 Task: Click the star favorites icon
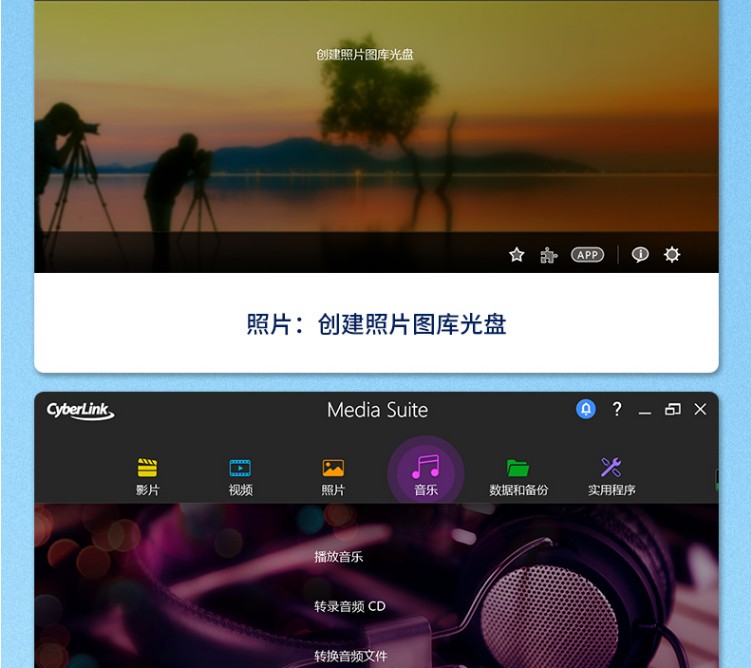[x=516, y=255]
